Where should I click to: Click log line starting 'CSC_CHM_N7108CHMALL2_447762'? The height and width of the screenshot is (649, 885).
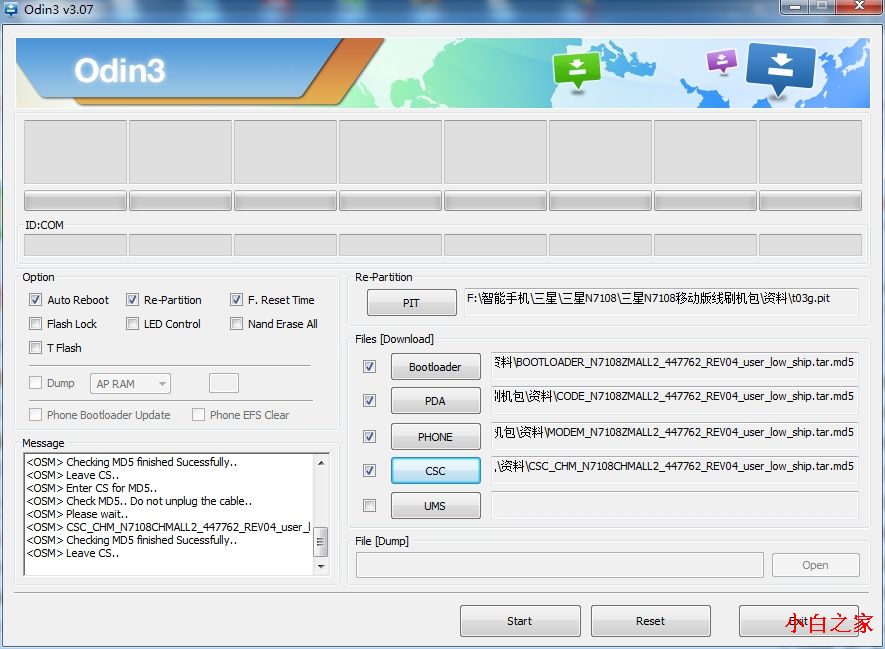[x=168, y=527]
